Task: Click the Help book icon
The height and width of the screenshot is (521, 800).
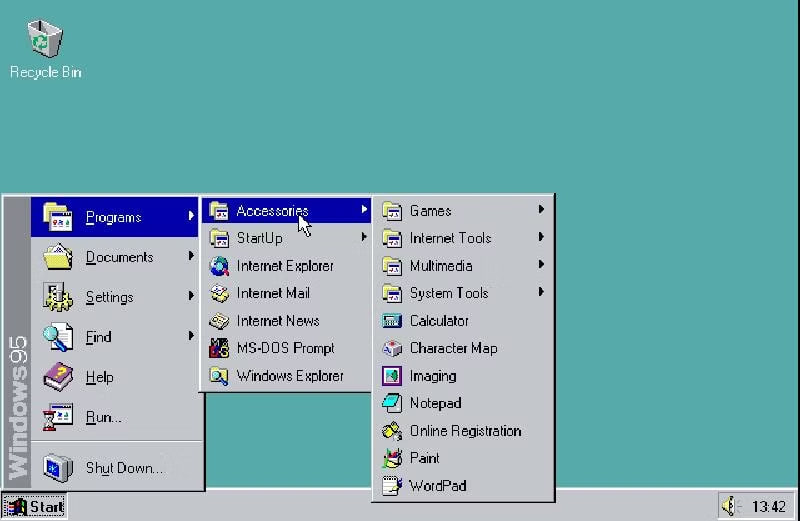Action: pos(58,377)
